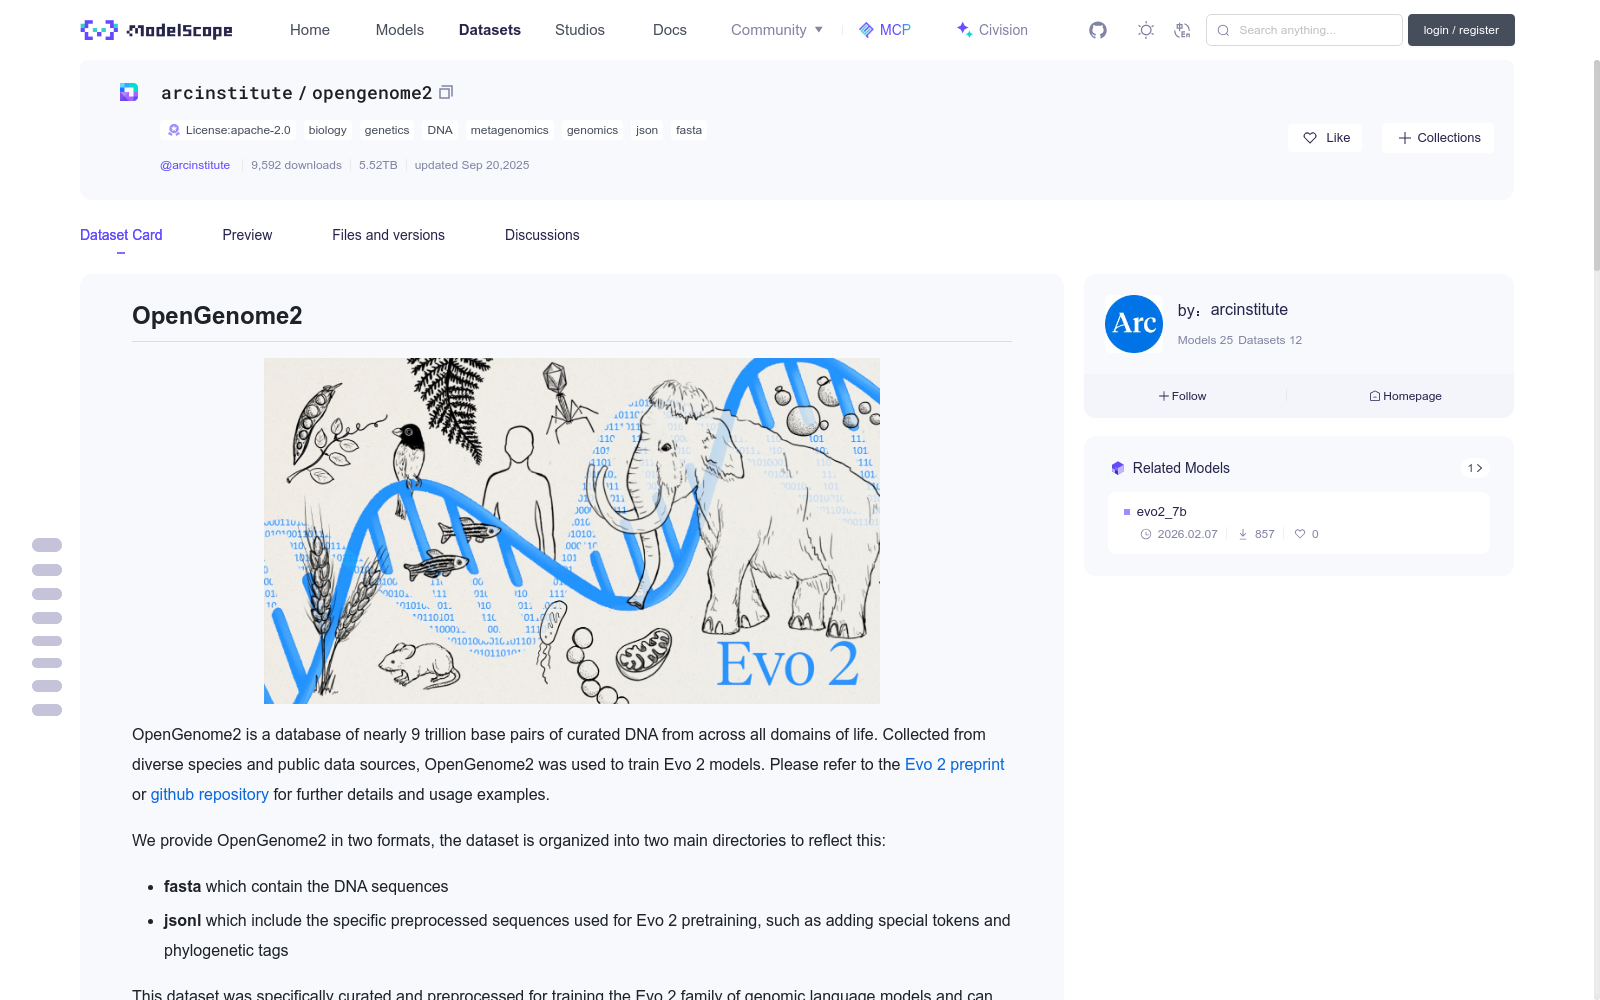Image resolution: width=1600 pixels, height=1000 pixels.
Task: Switch to the Files and versions tab
Action: [388, 235]
